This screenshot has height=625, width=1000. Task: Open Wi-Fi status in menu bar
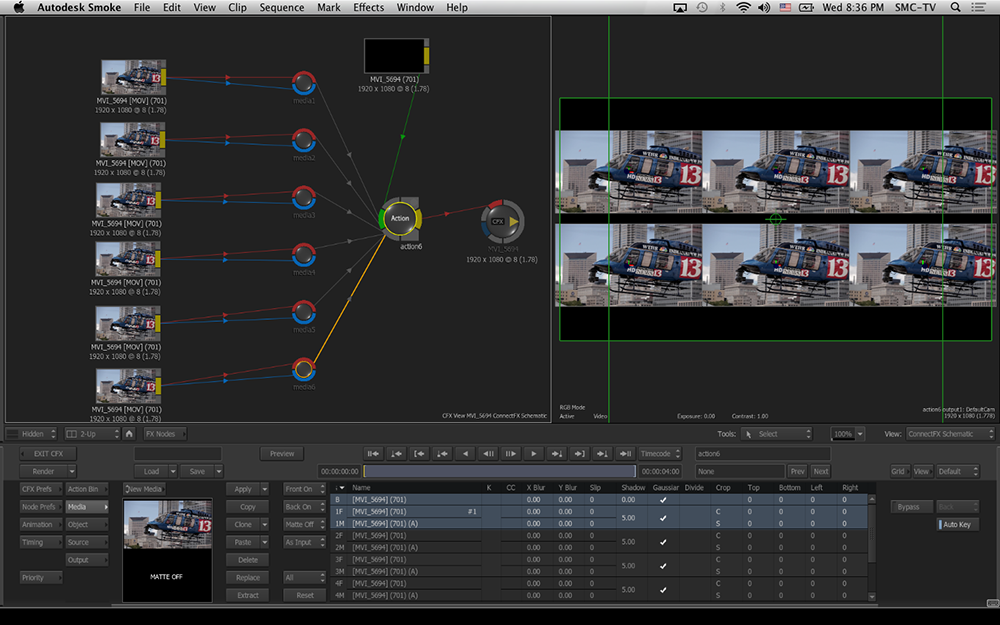pyautogui.click(x=743, y=8)
